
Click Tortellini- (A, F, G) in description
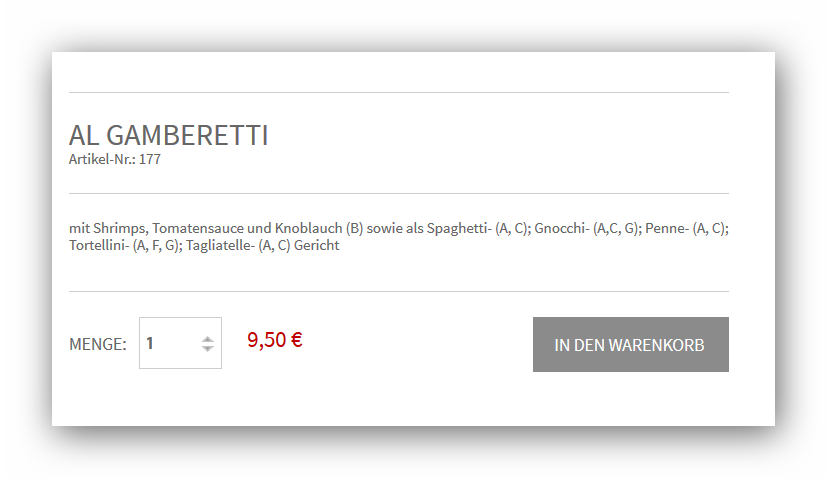point(124,245)
